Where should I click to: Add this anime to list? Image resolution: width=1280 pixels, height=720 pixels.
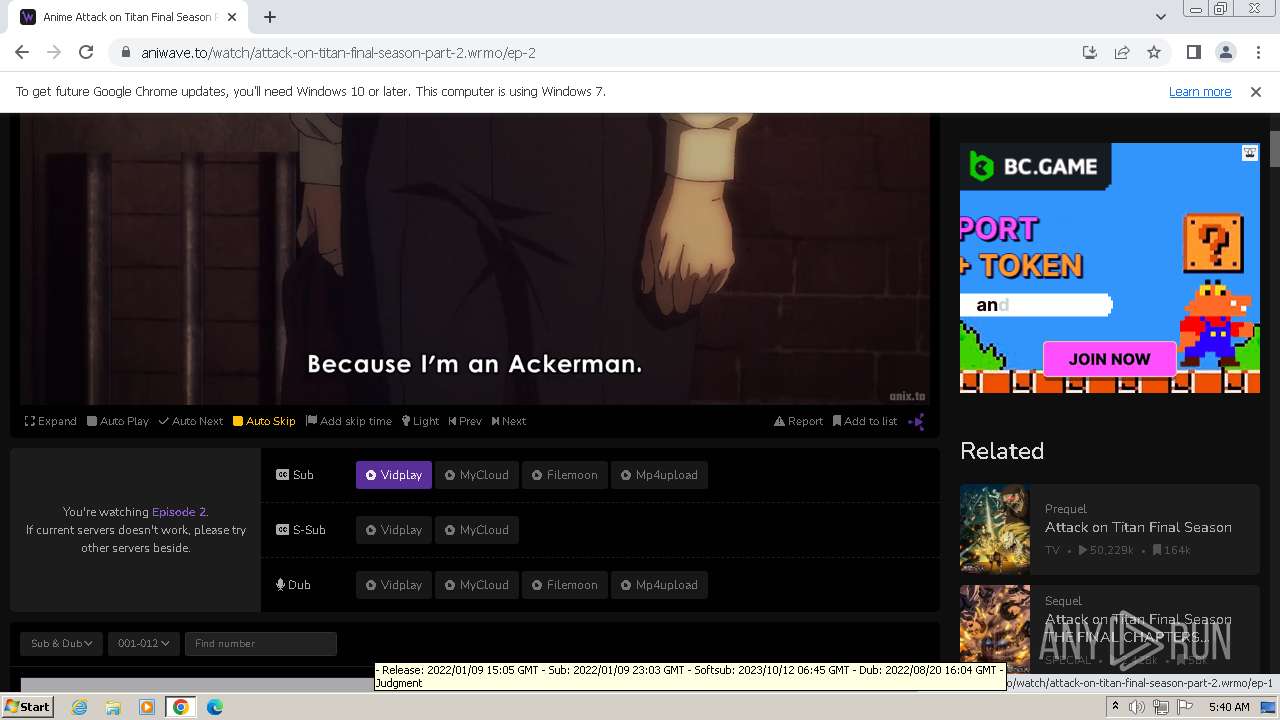865,421
